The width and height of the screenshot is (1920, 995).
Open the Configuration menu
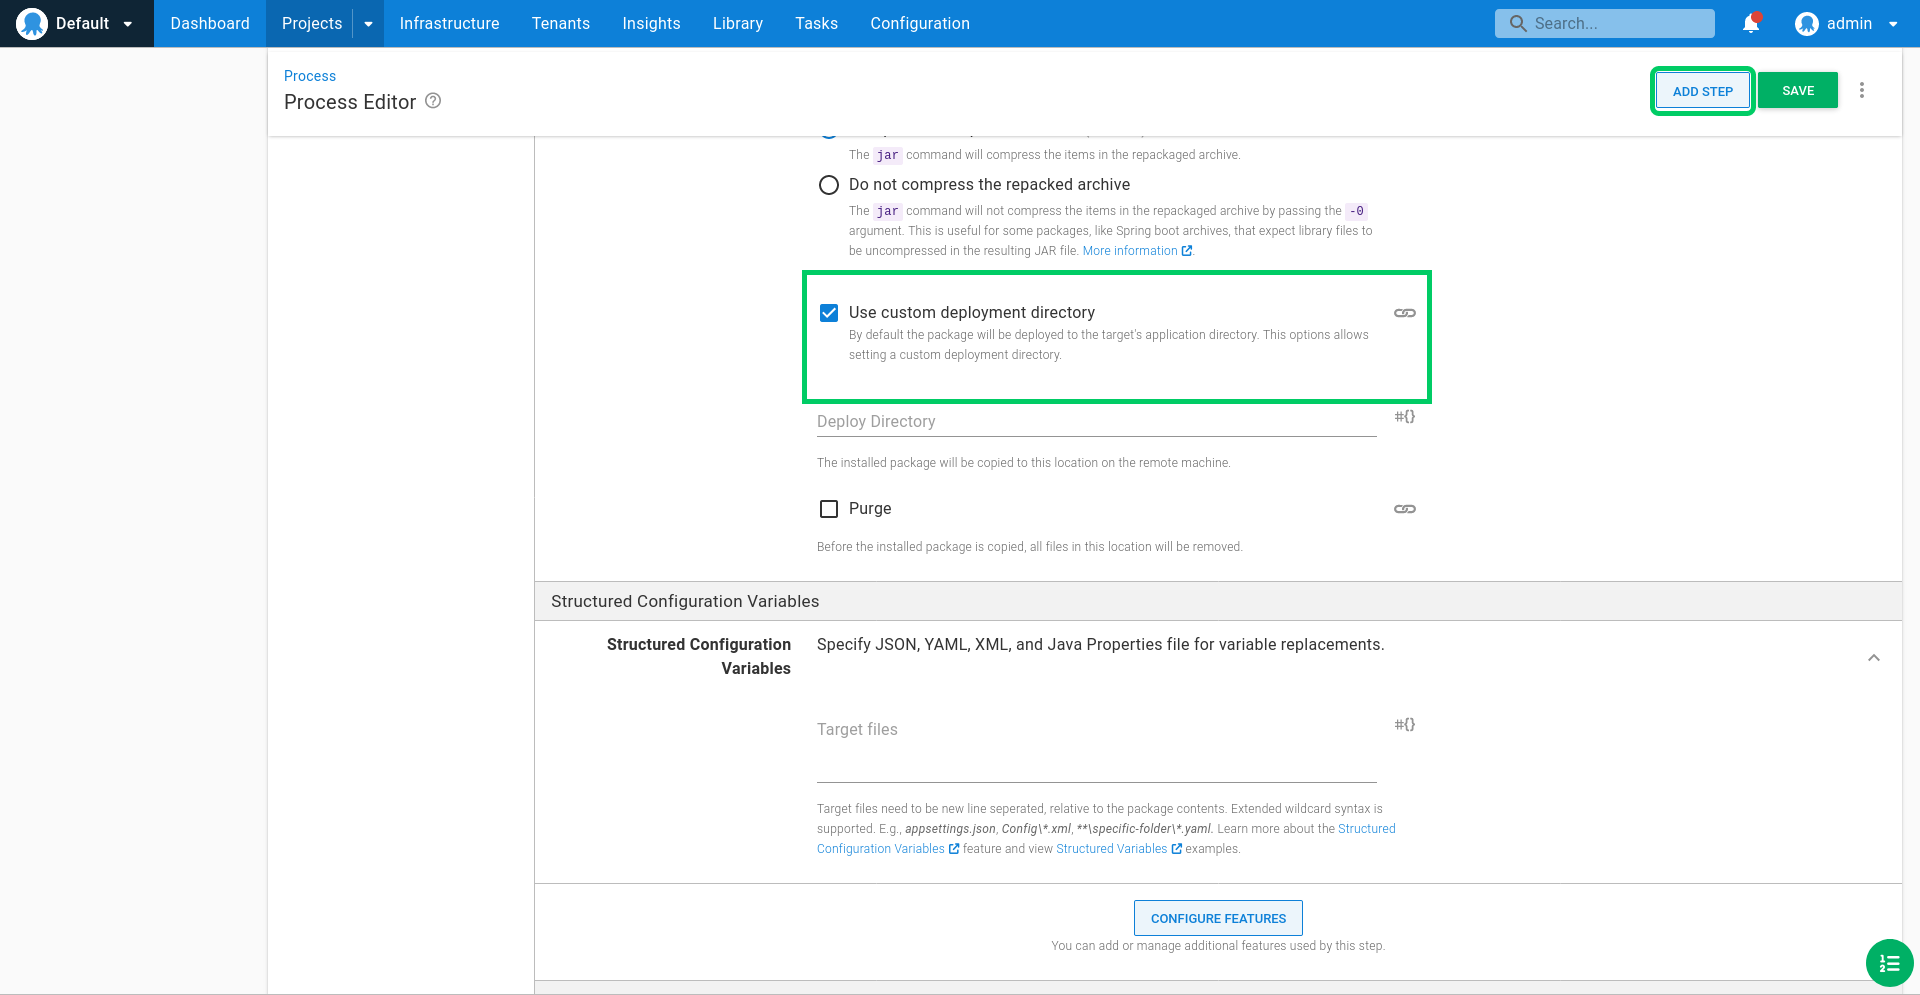click(x=920, y=23)
